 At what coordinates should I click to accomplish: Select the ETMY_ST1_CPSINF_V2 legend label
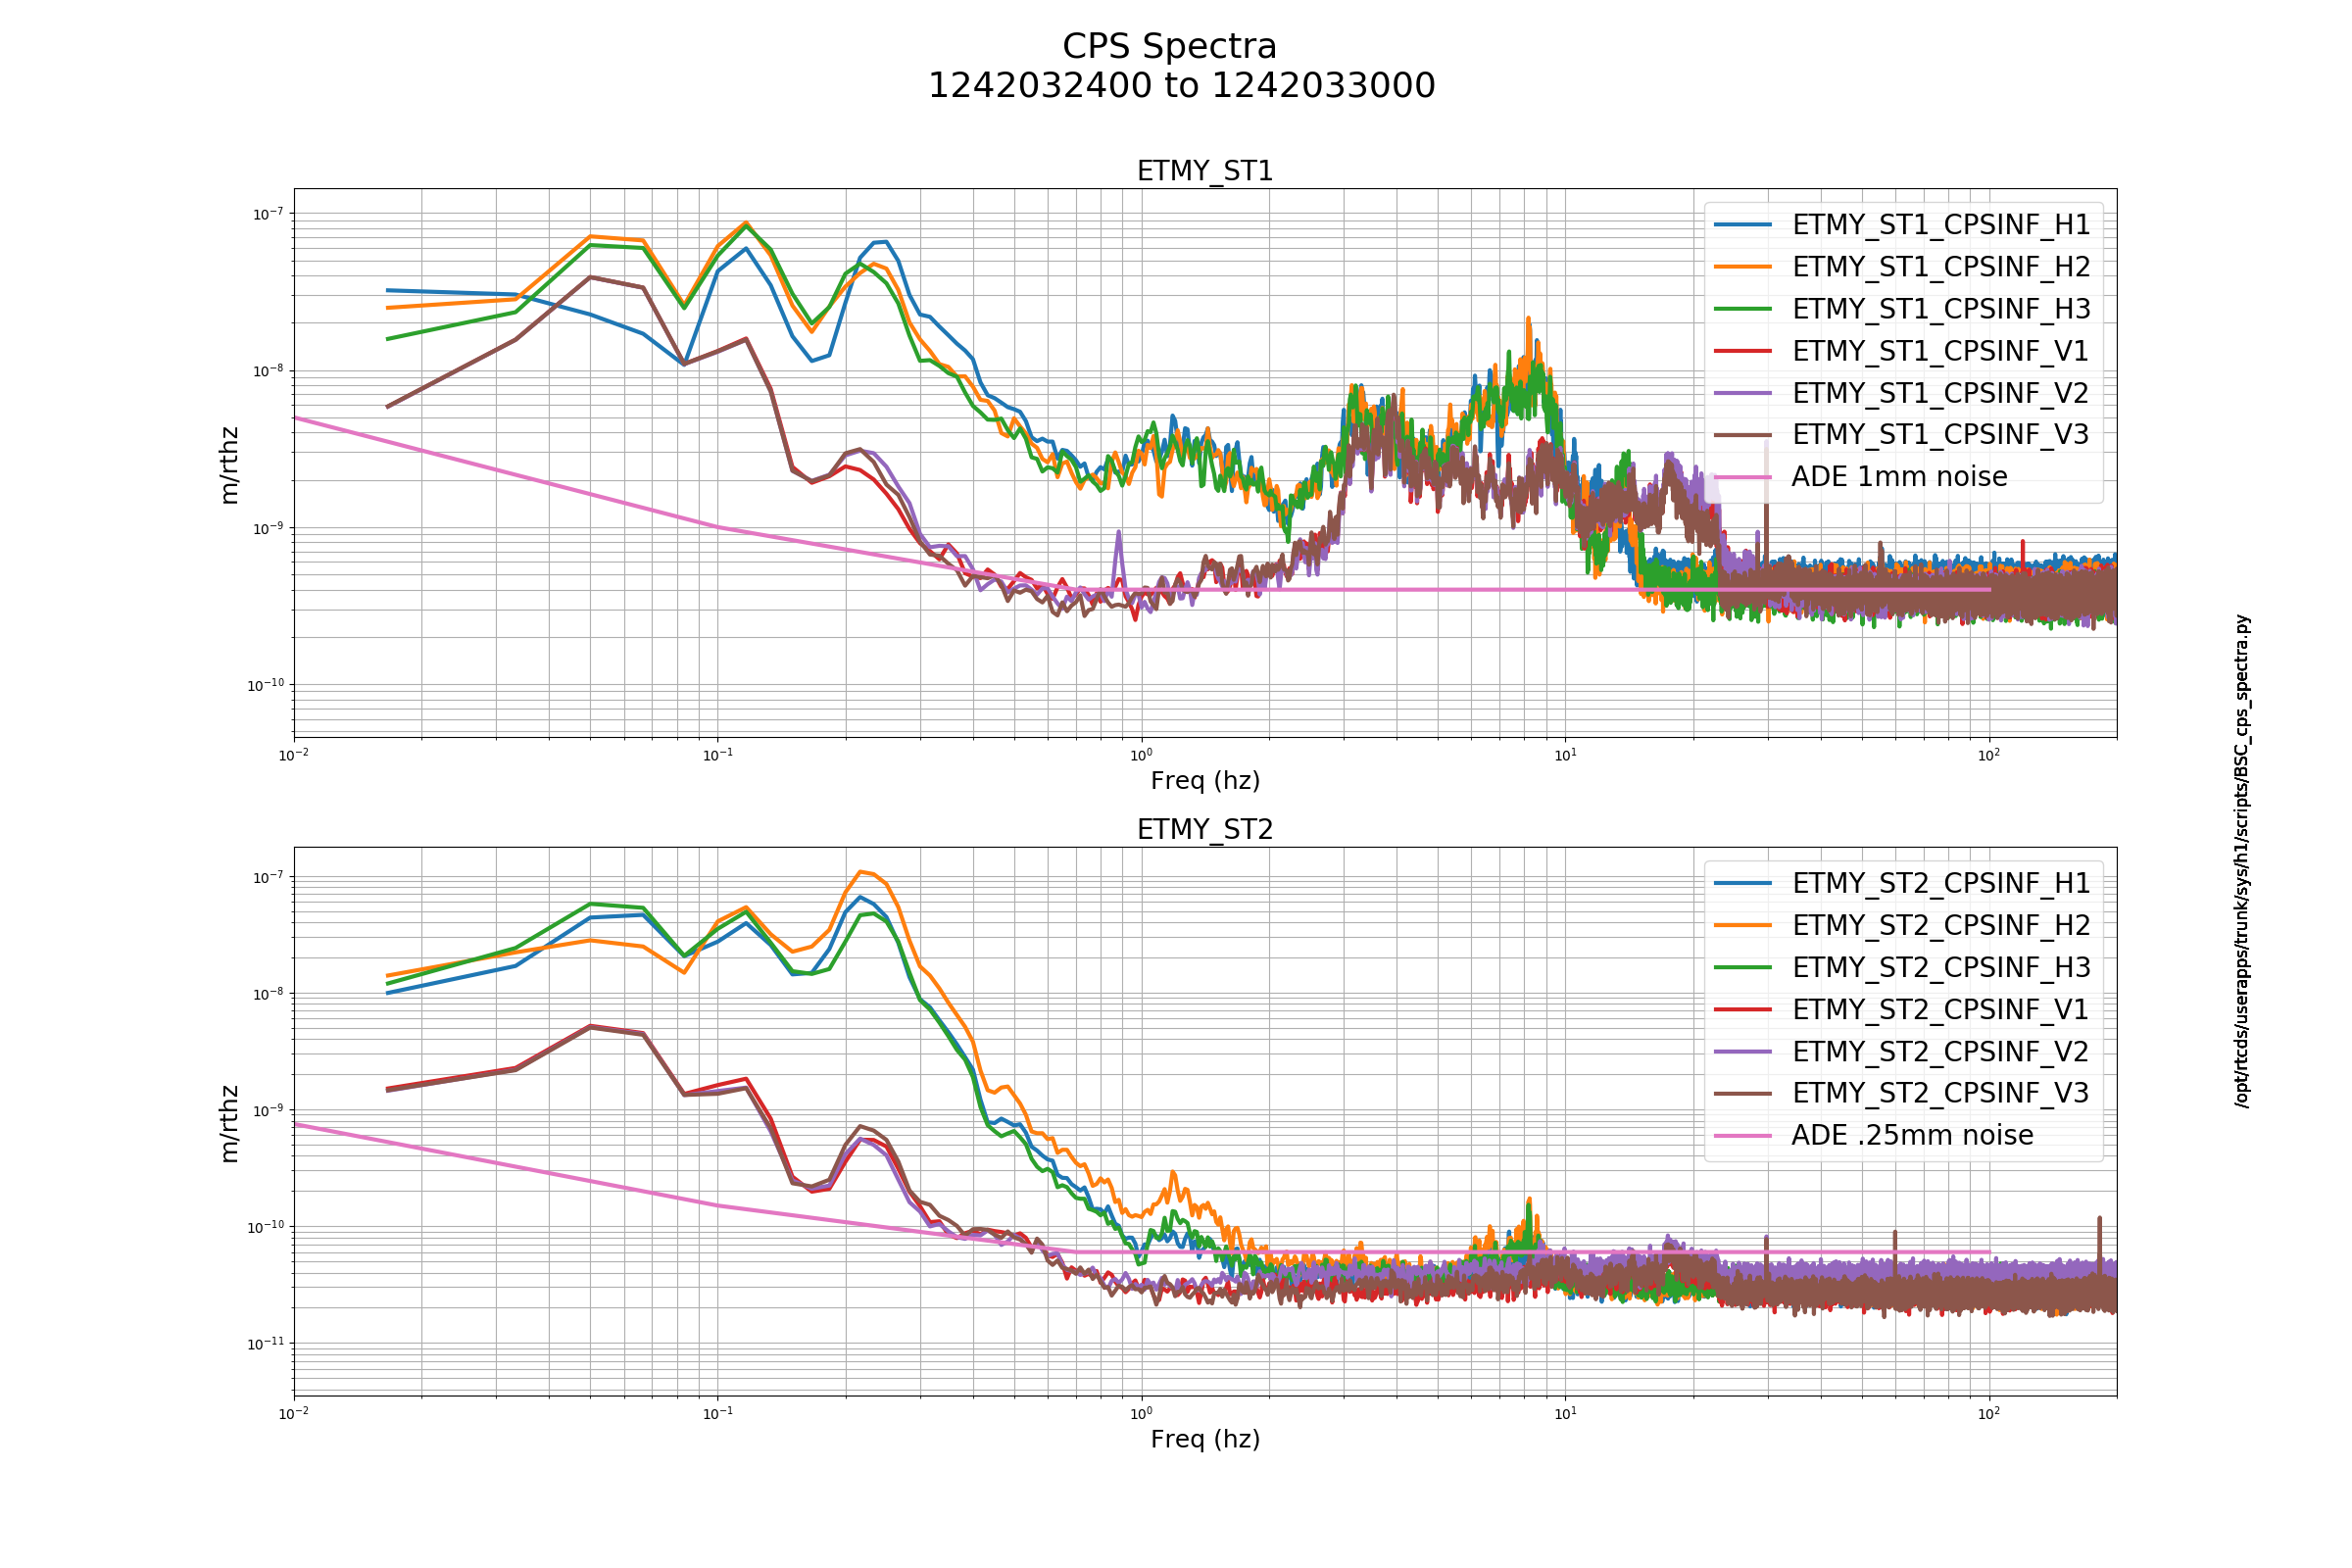click(x=1940, y=393)
